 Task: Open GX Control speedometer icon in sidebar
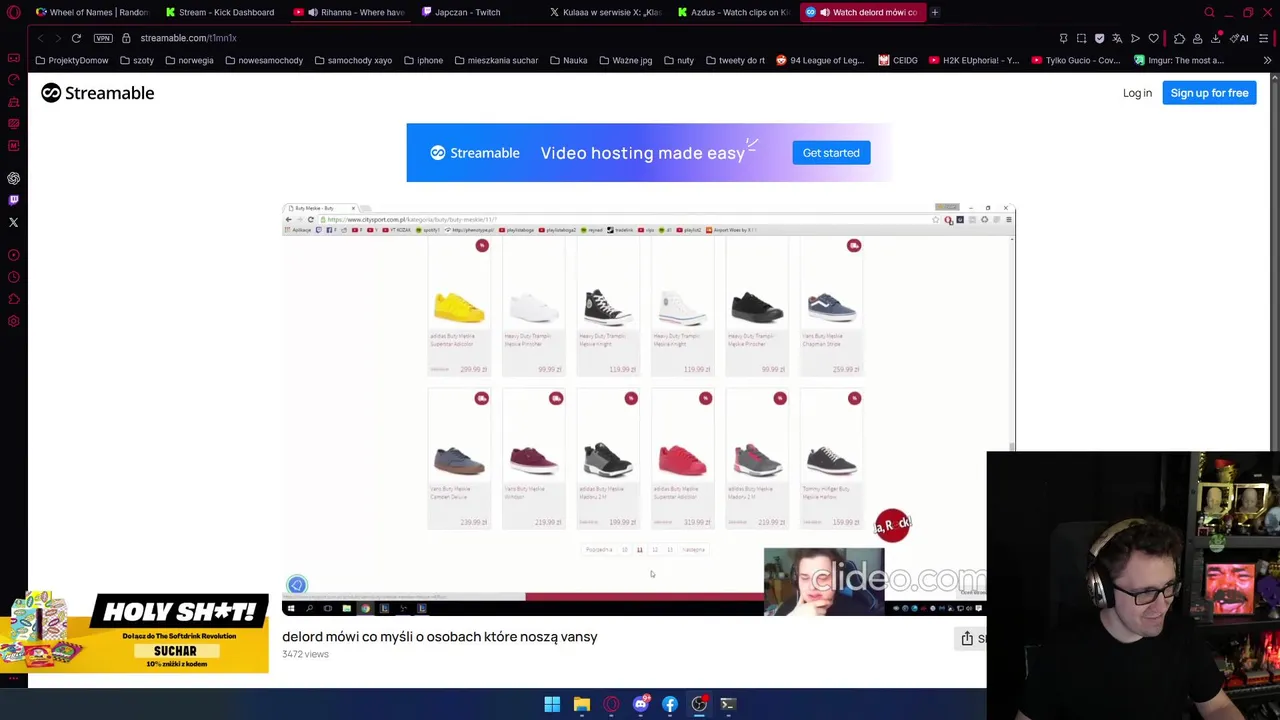pyautogui.click(x=14, y=79)
